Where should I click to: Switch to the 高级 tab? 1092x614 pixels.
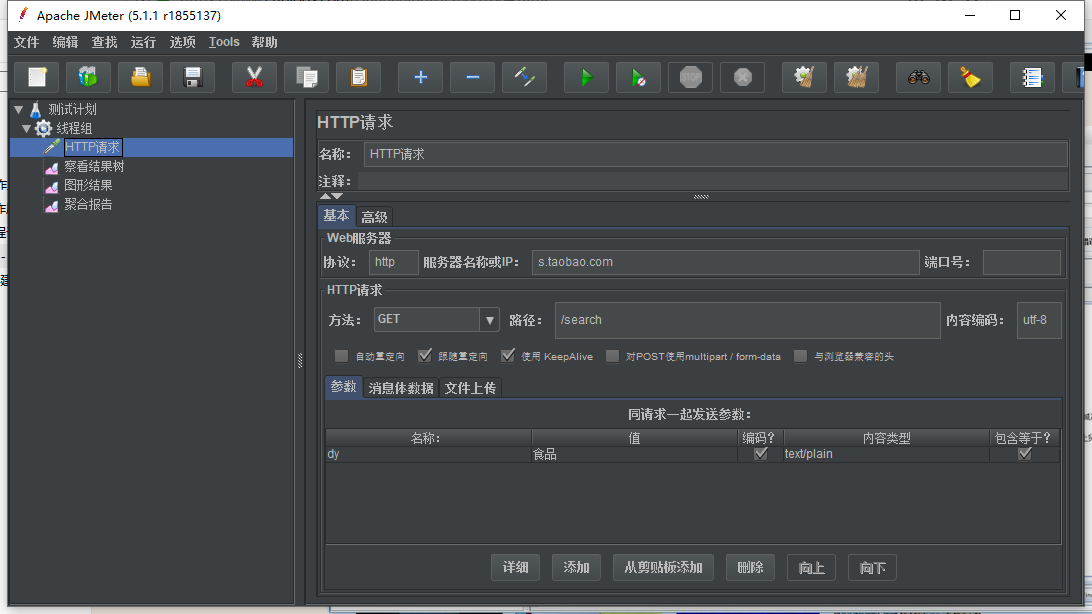[374, 217]
